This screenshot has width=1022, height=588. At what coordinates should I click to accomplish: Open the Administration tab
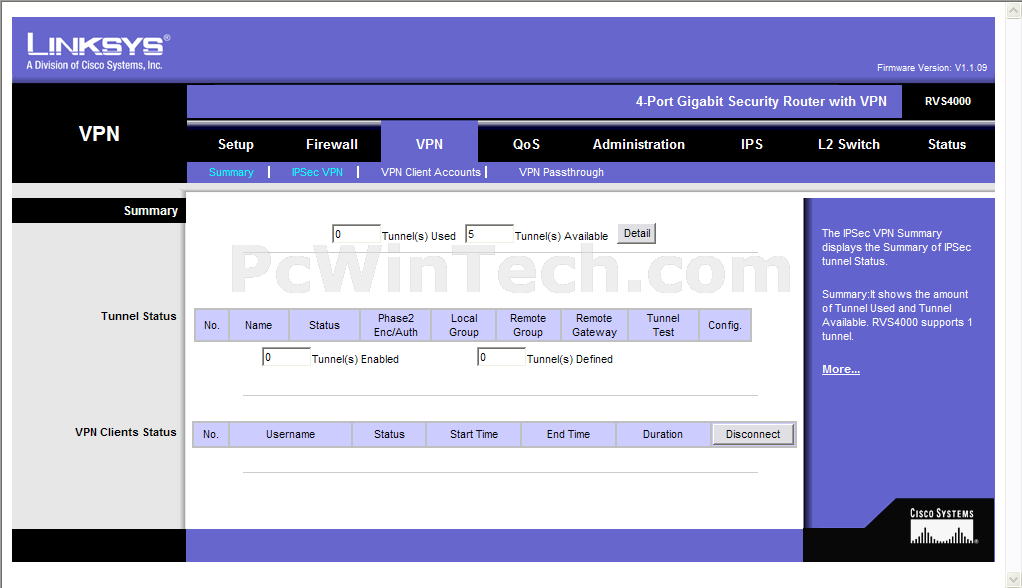coord(639,144)
